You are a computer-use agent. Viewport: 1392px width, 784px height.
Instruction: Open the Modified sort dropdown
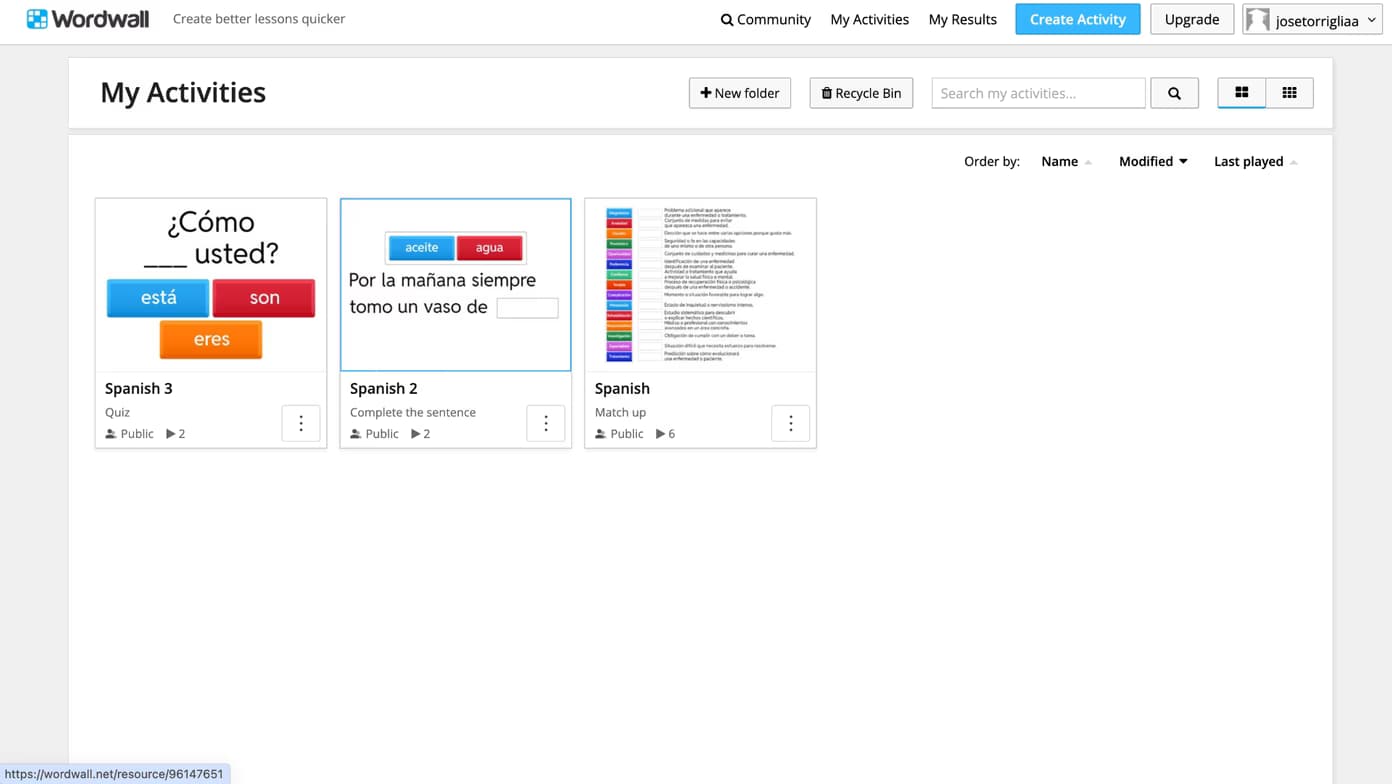point(1152,161)
